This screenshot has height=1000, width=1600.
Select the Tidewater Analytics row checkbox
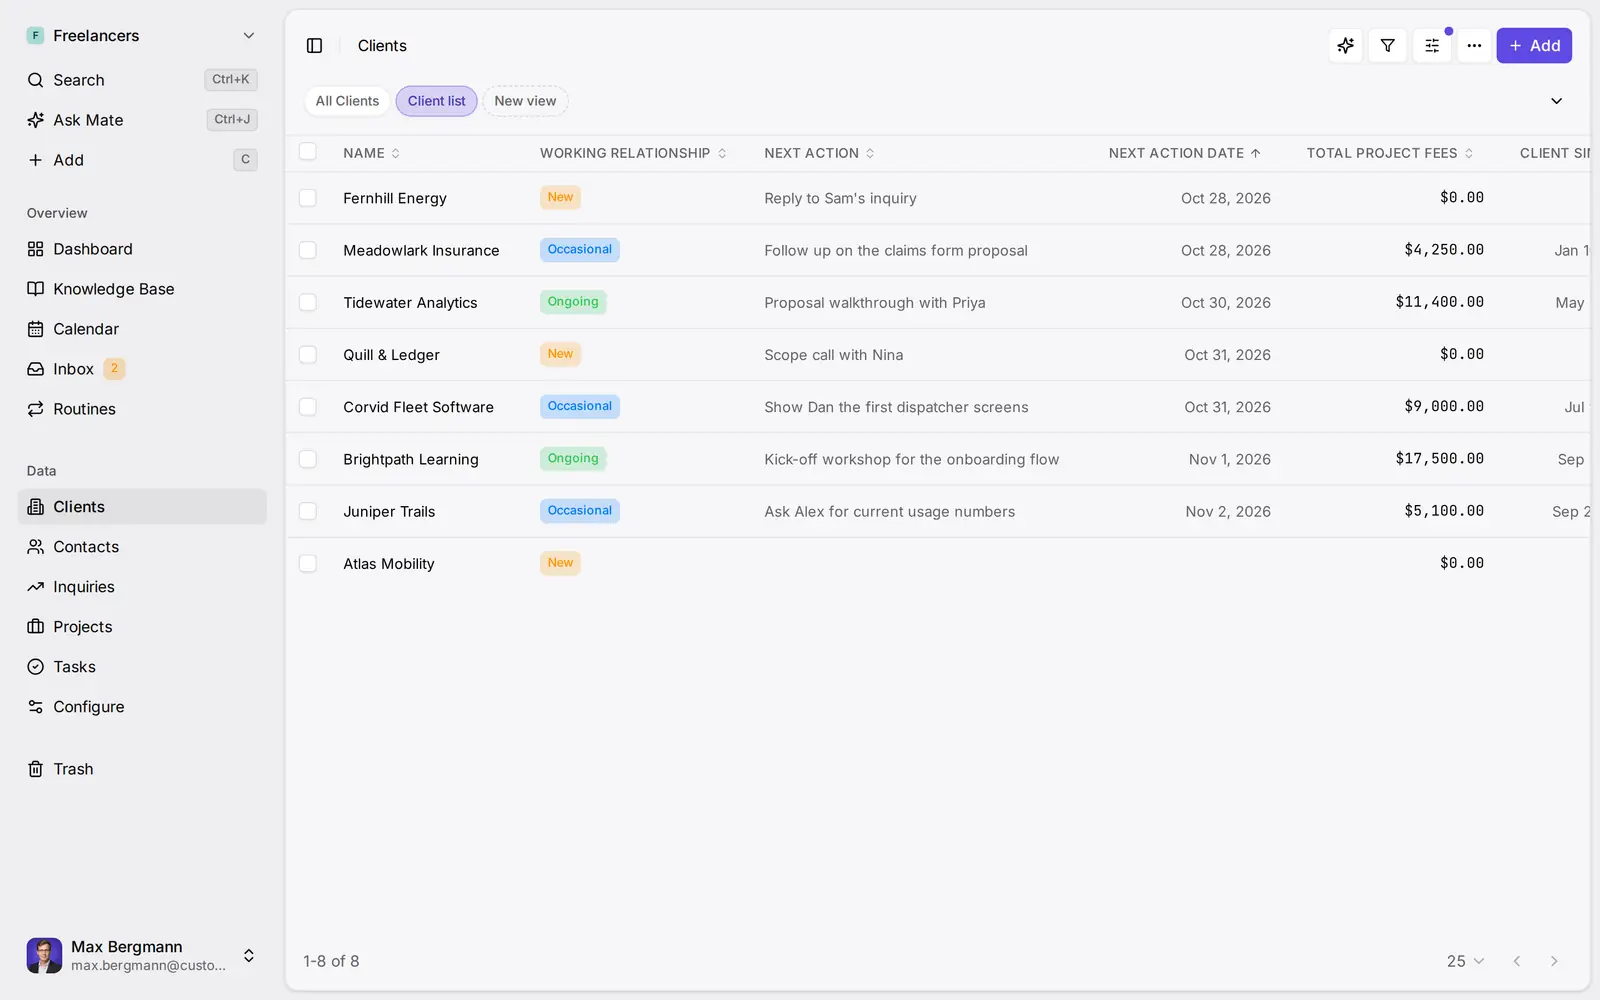(x=308, y=302)
